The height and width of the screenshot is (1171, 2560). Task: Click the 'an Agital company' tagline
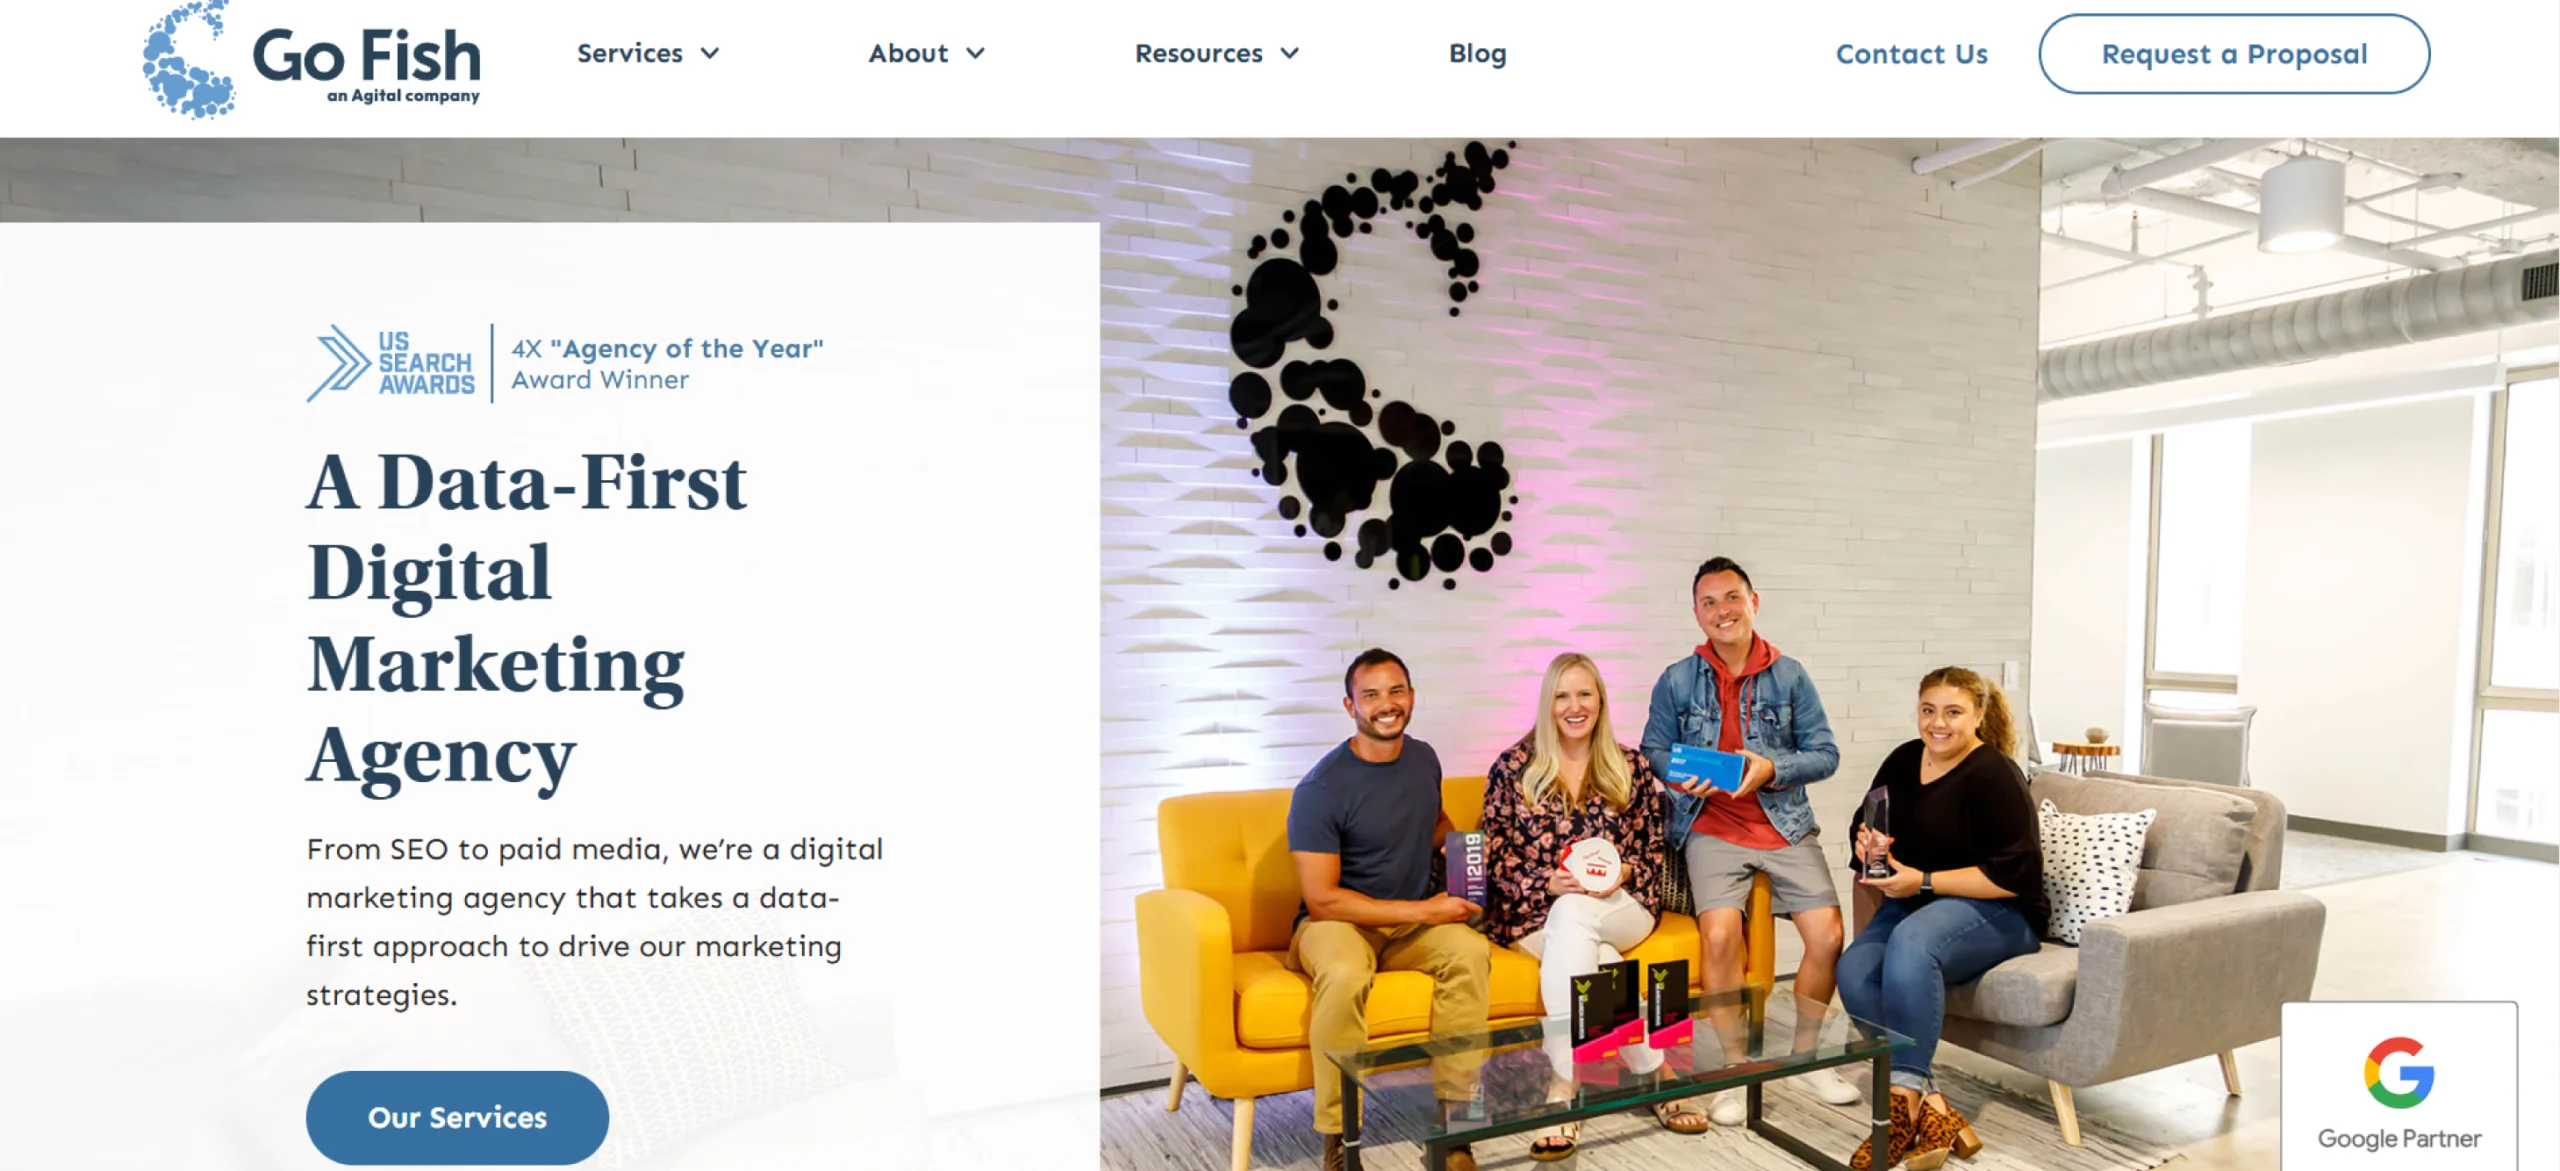403,96
